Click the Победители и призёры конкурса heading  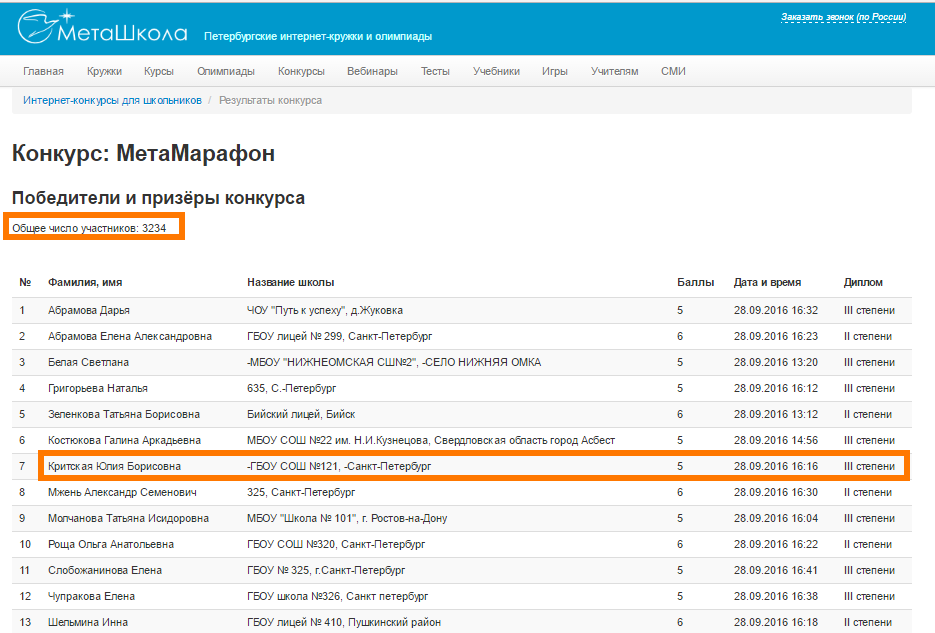coord(158,197)
